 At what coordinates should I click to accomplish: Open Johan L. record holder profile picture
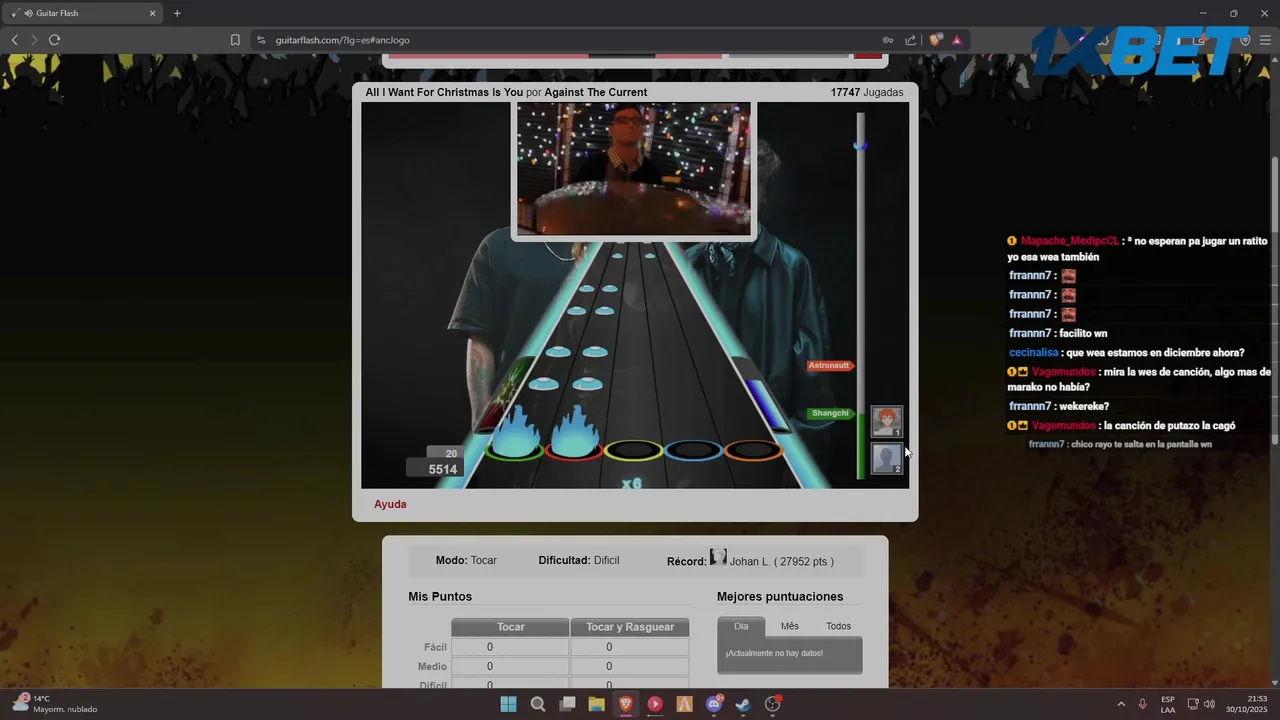[x=718, y=558]
